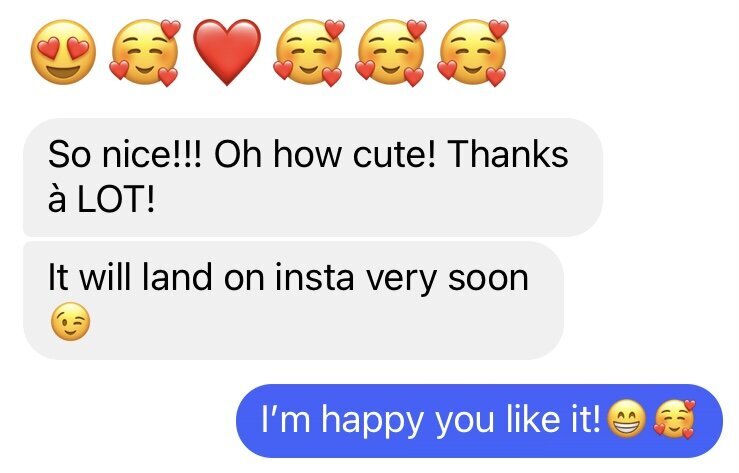Click the text 'So nice!!!'
Viewport: 739px width, 473px height.
pos(125,154)
